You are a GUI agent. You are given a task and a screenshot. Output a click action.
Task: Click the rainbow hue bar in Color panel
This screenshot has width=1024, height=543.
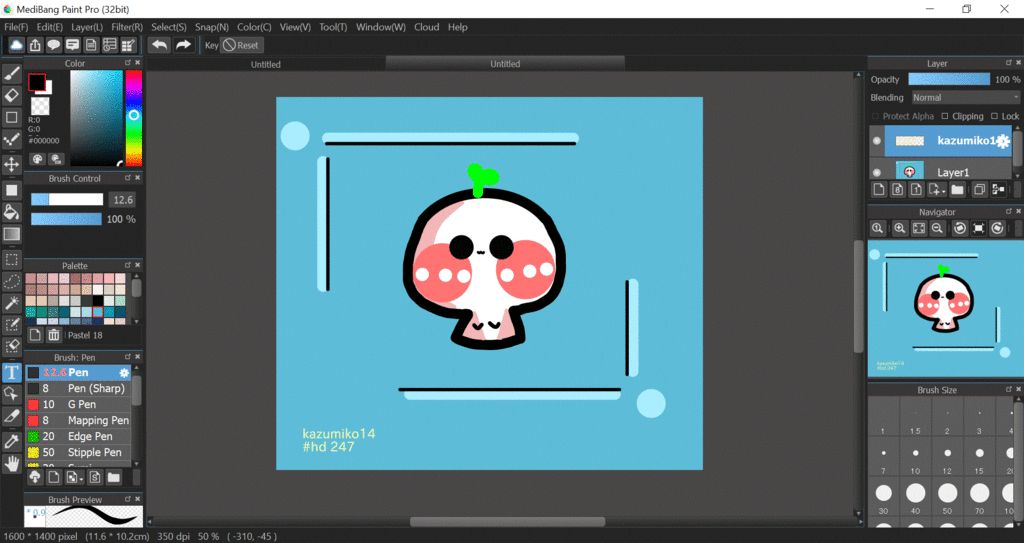[x=134, y=118]
